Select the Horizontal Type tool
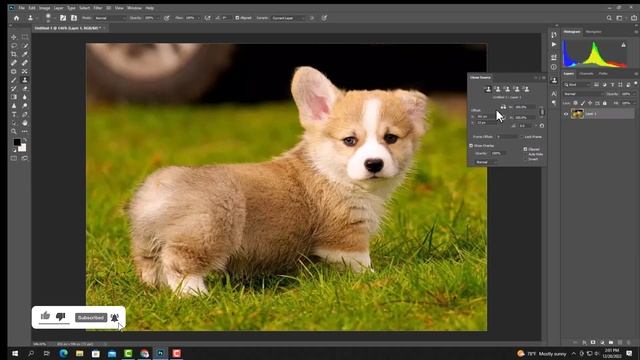The image size is (640, 360). pyautogui.click(x=14, y=114)
